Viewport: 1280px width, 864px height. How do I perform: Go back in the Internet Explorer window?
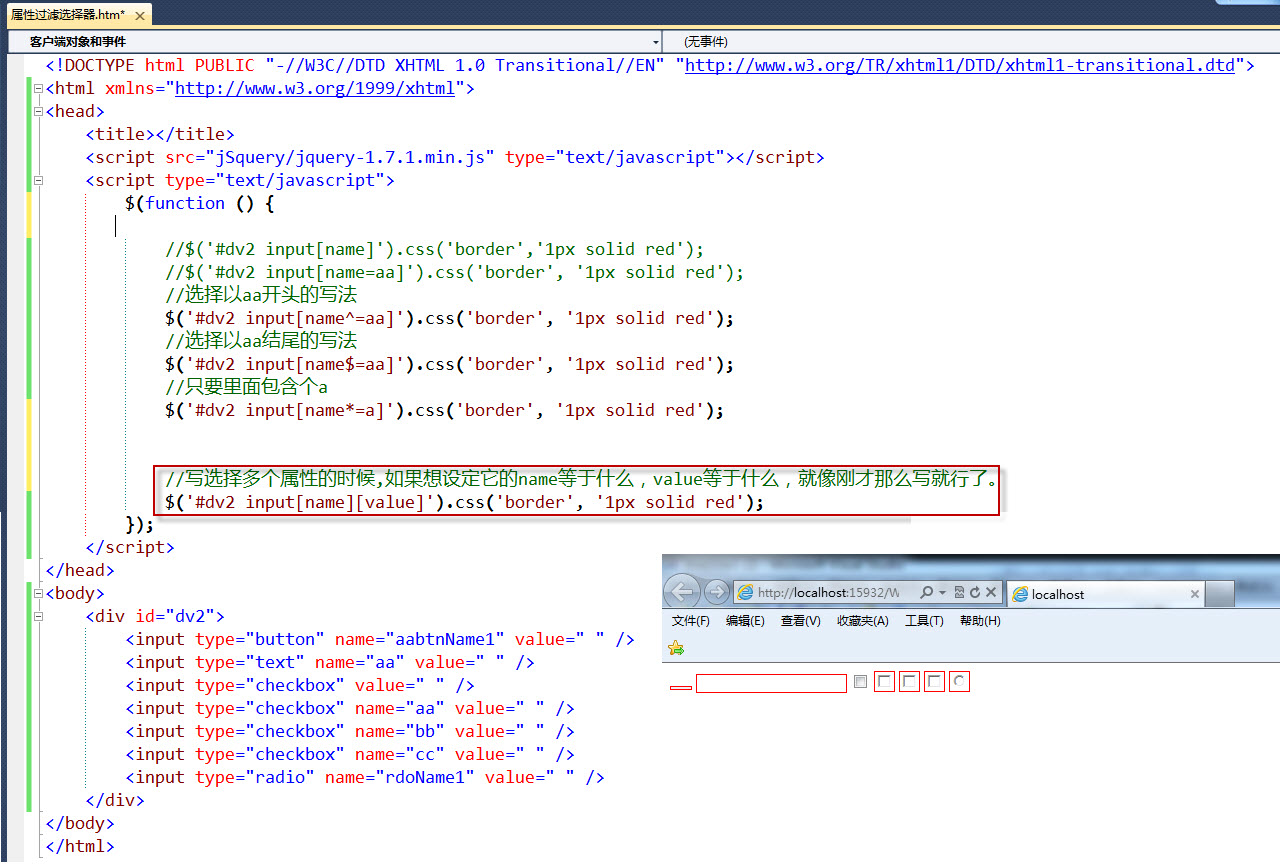point(682,591)
